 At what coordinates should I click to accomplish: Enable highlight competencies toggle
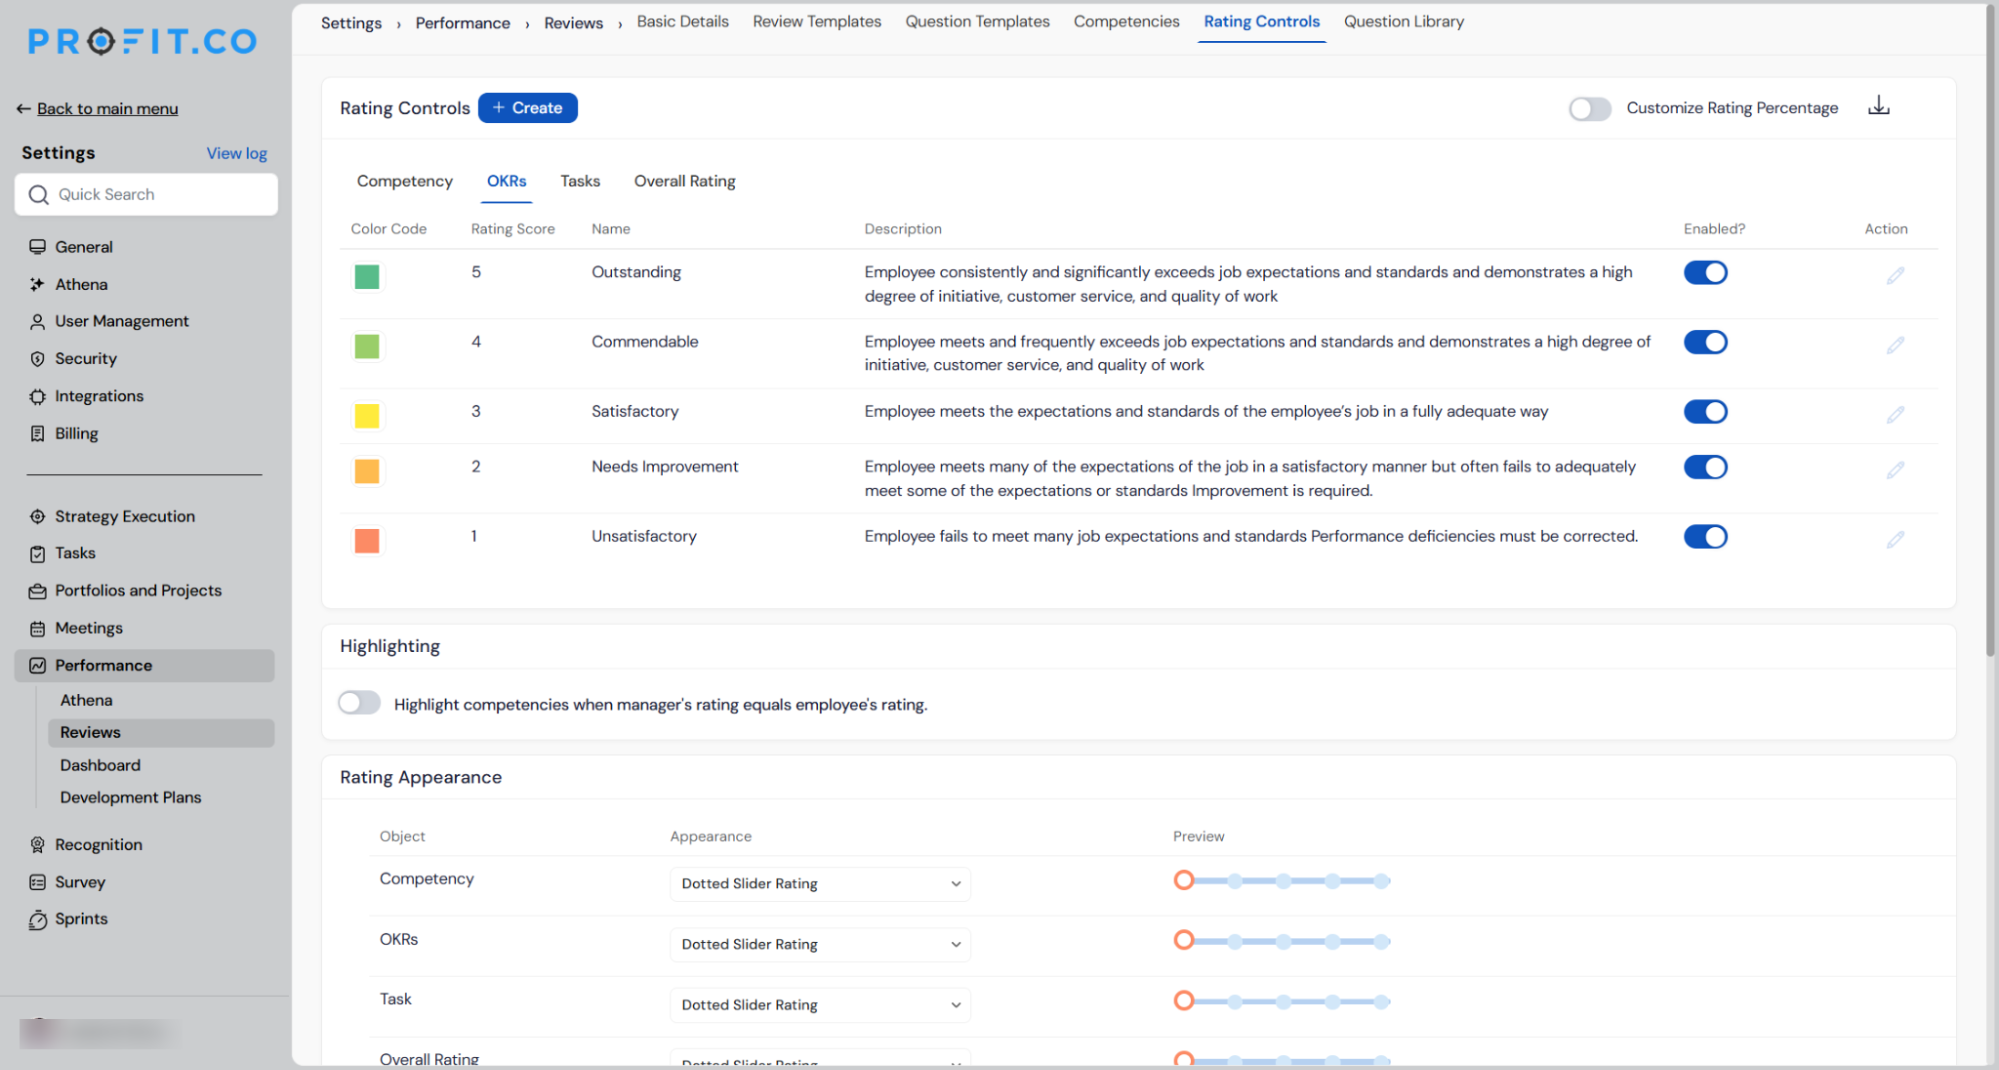point(359,703)
